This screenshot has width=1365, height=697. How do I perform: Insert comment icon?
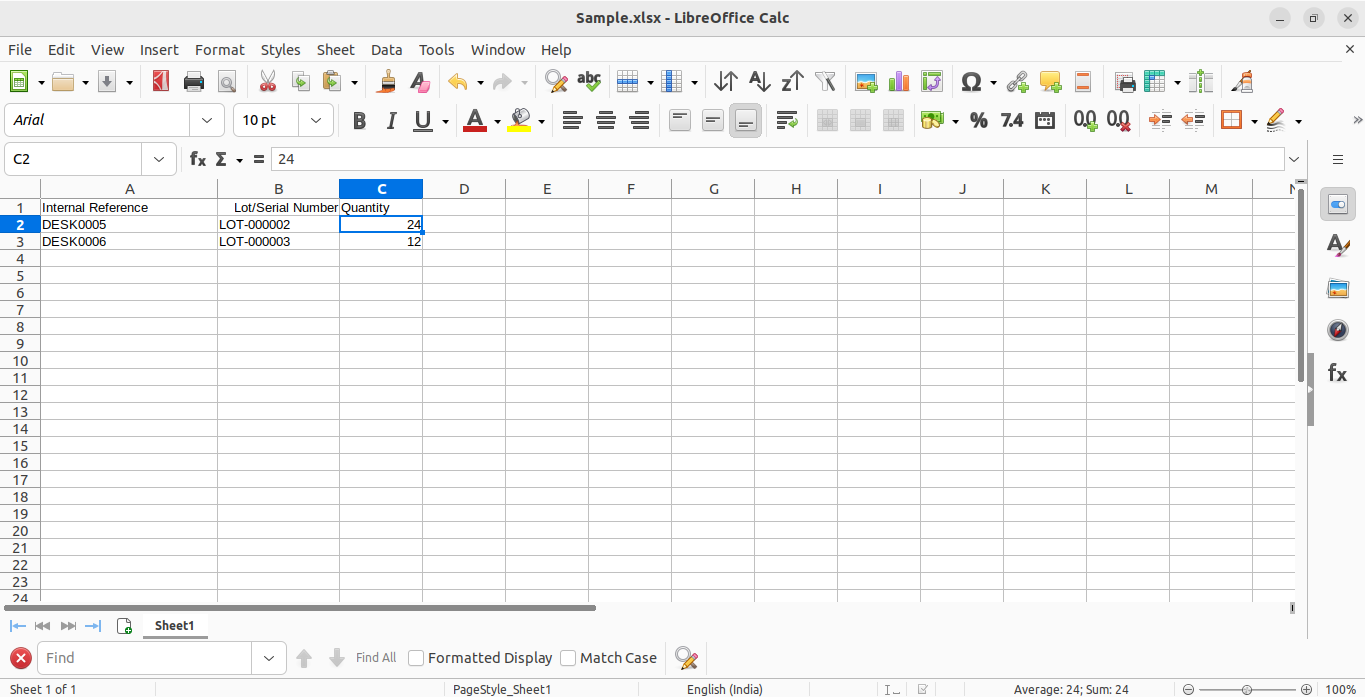coord(1050,82)
